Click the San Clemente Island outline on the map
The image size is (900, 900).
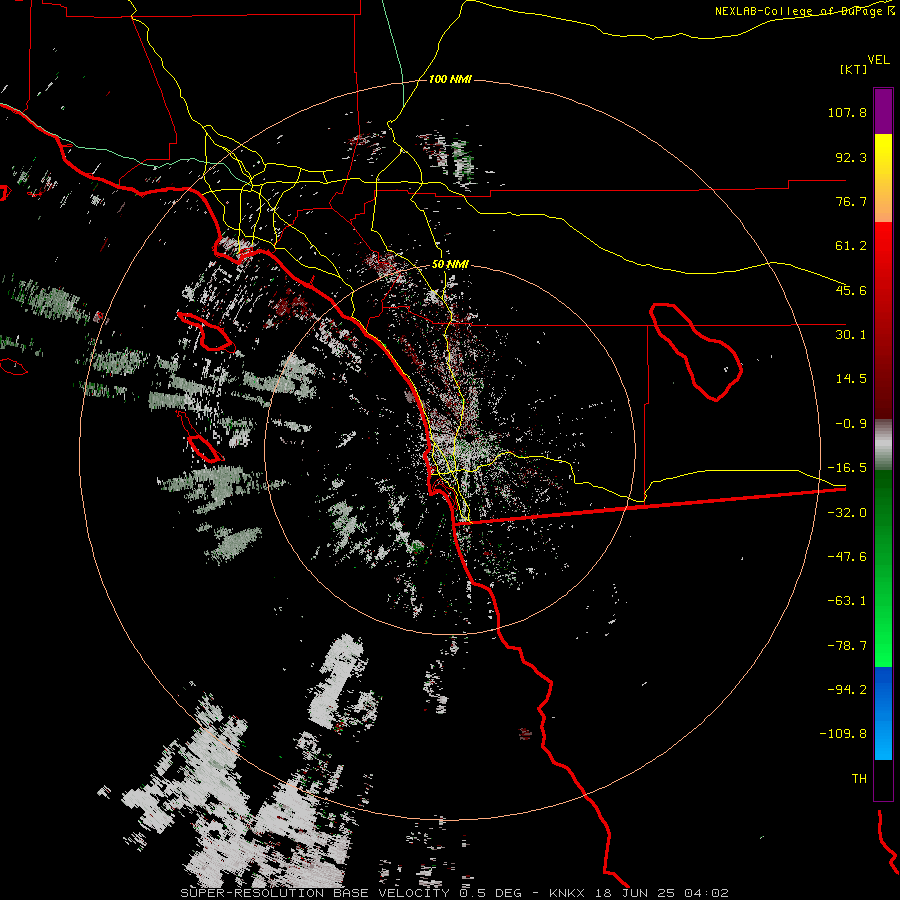[201, 439]
